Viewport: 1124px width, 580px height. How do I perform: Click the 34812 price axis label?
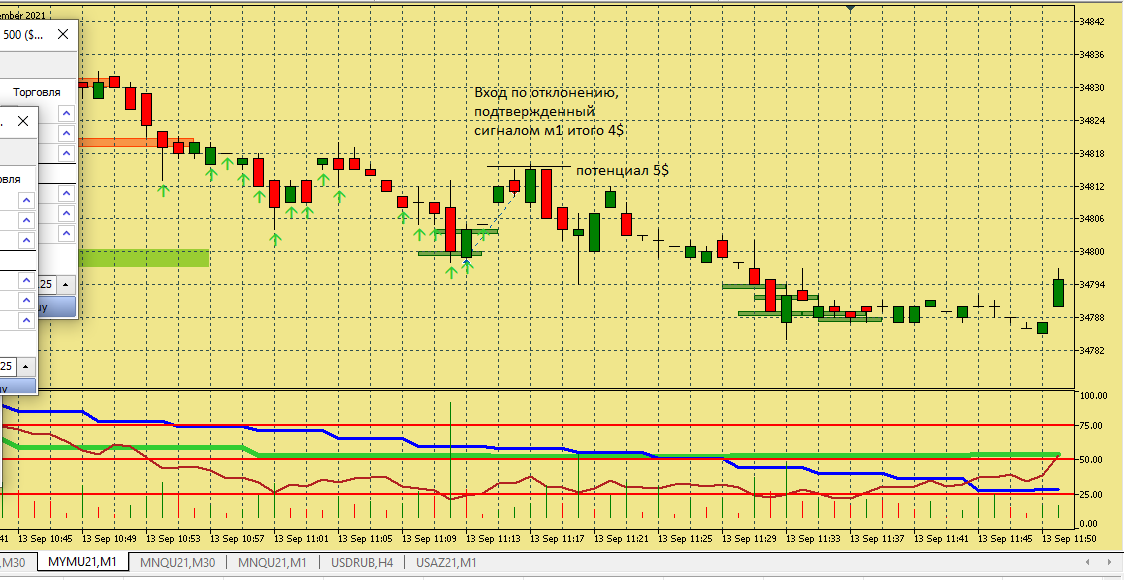point(1092,186)
